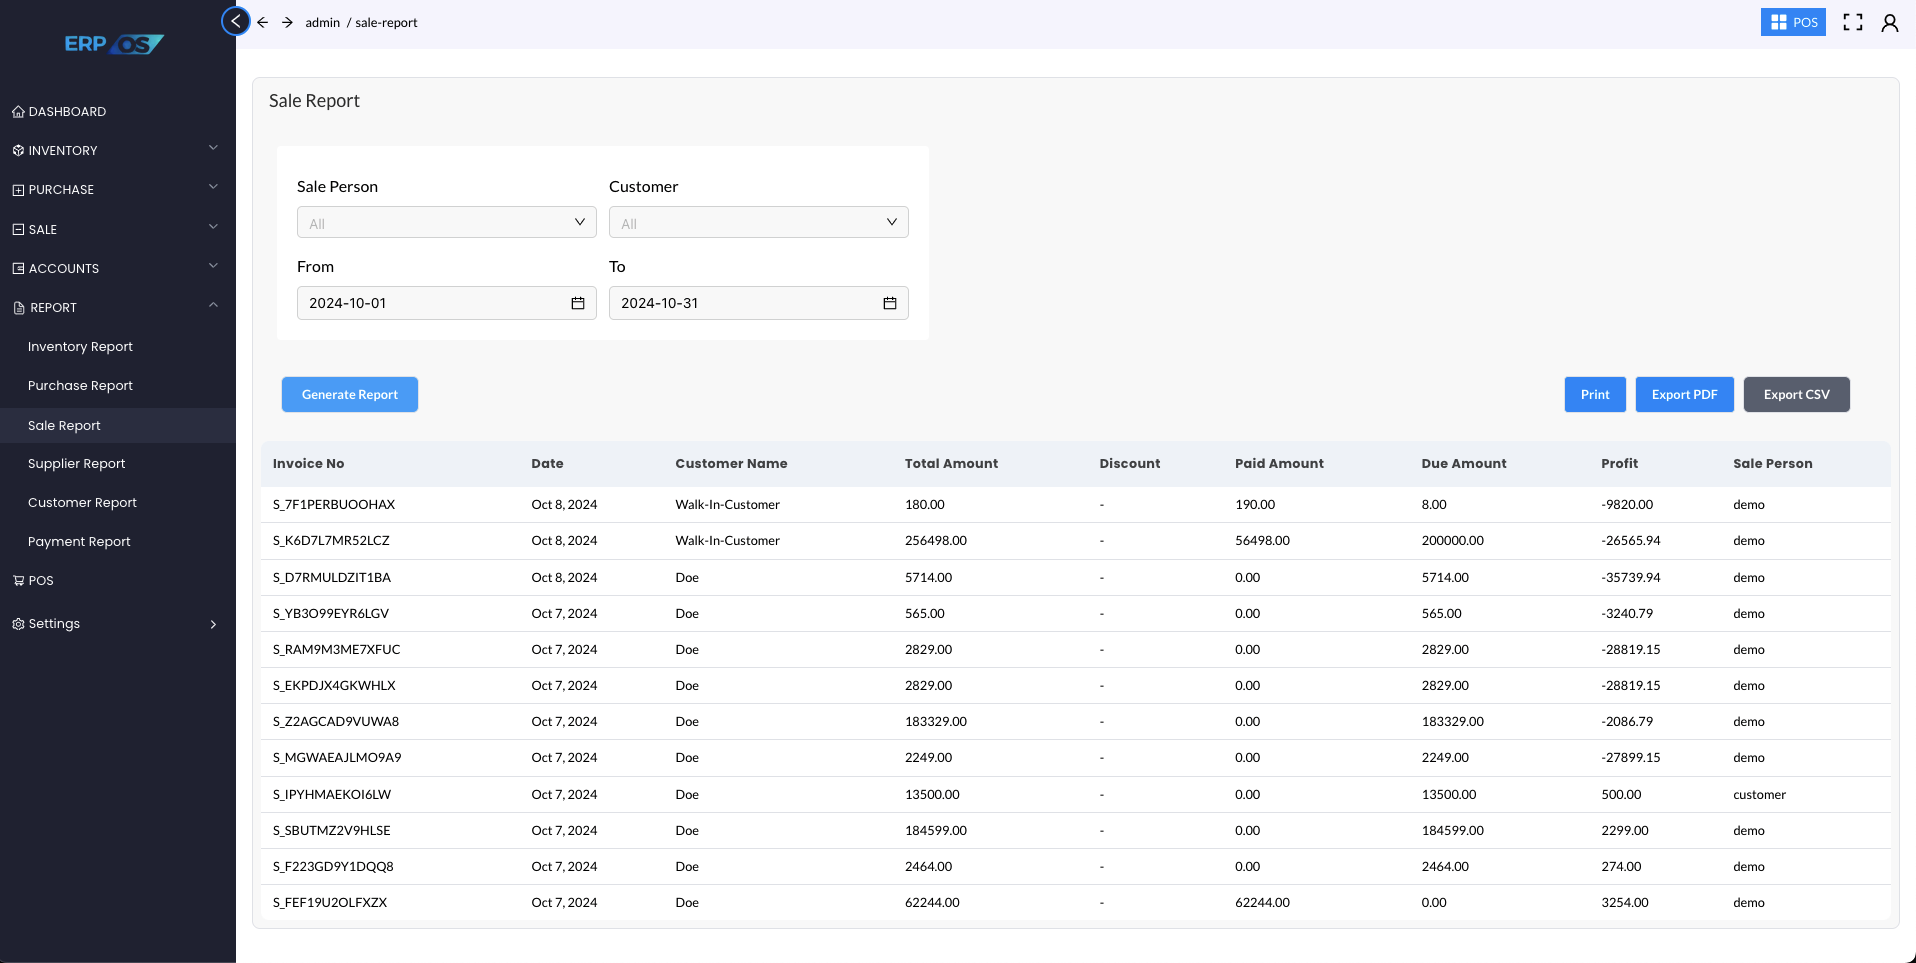Click the Generate Report button

[x=349, y=394]
